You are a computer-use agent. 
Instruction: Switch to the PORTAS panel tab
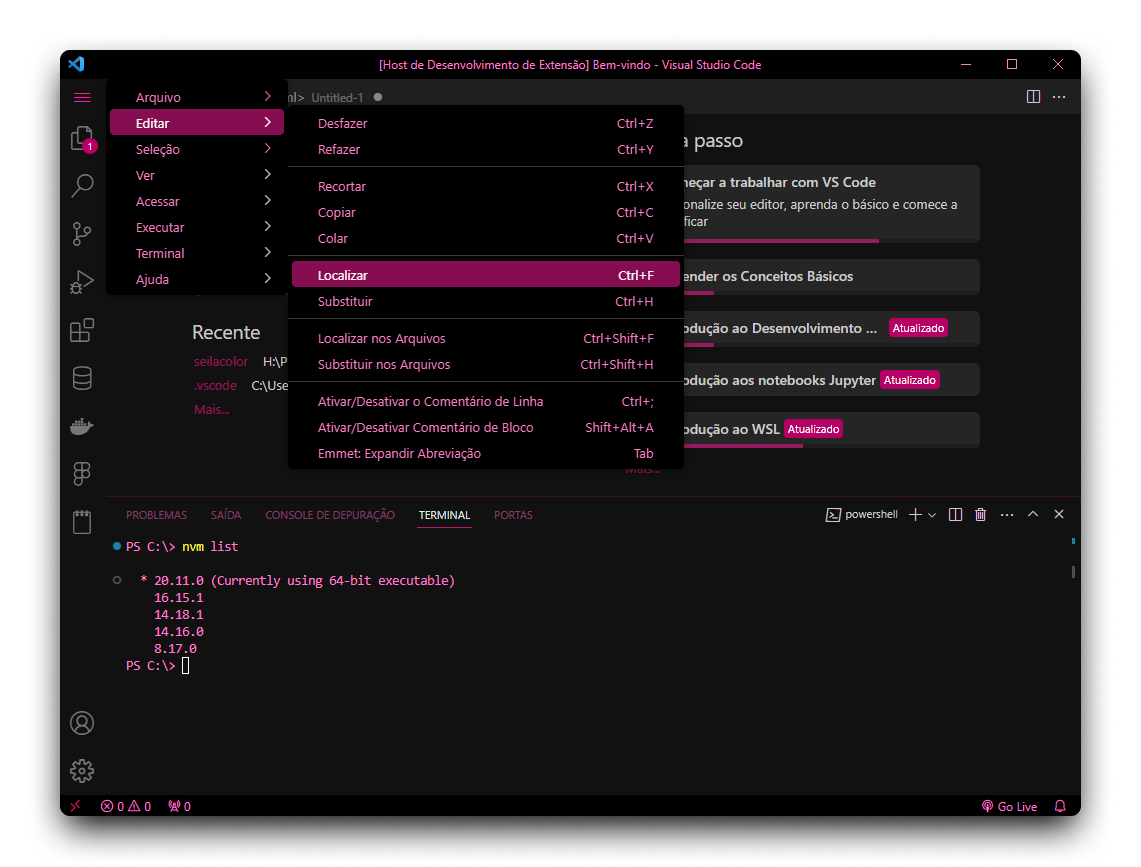pyautogui.click(x=513, y=515)
